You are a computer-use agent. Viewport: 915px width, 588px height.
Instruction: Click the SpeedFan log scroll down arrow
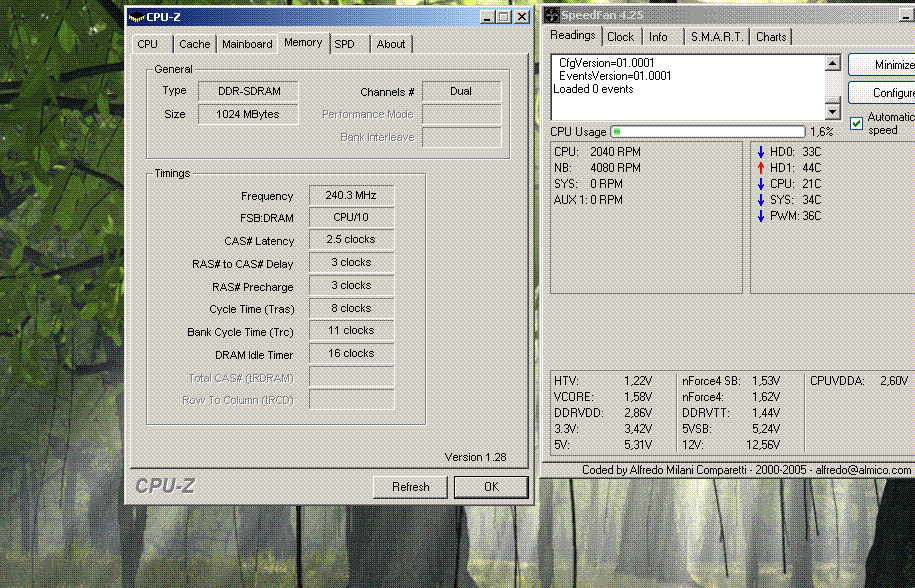pyautogui.click(x=833, y=111)
